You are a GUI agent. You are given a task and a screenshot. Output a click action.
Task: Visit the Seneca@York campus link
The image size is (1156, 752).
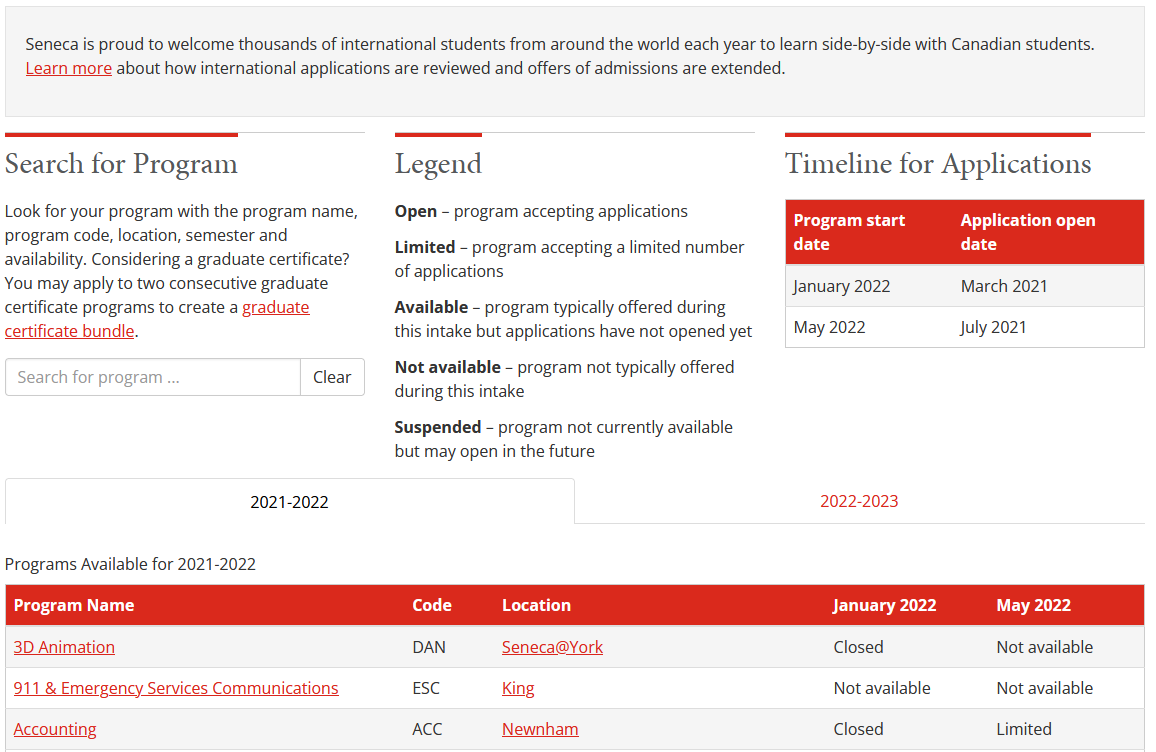(x=552, y=647)
